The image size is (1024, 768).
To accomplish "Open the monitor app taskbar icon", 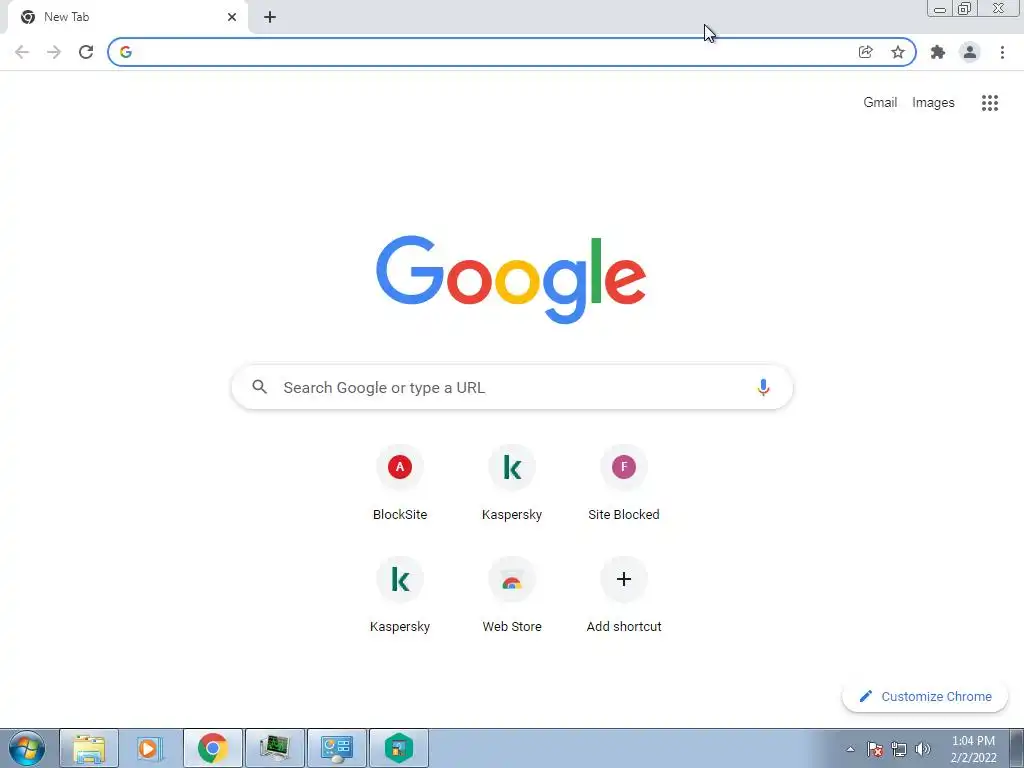I will click(x=275, y=748).
